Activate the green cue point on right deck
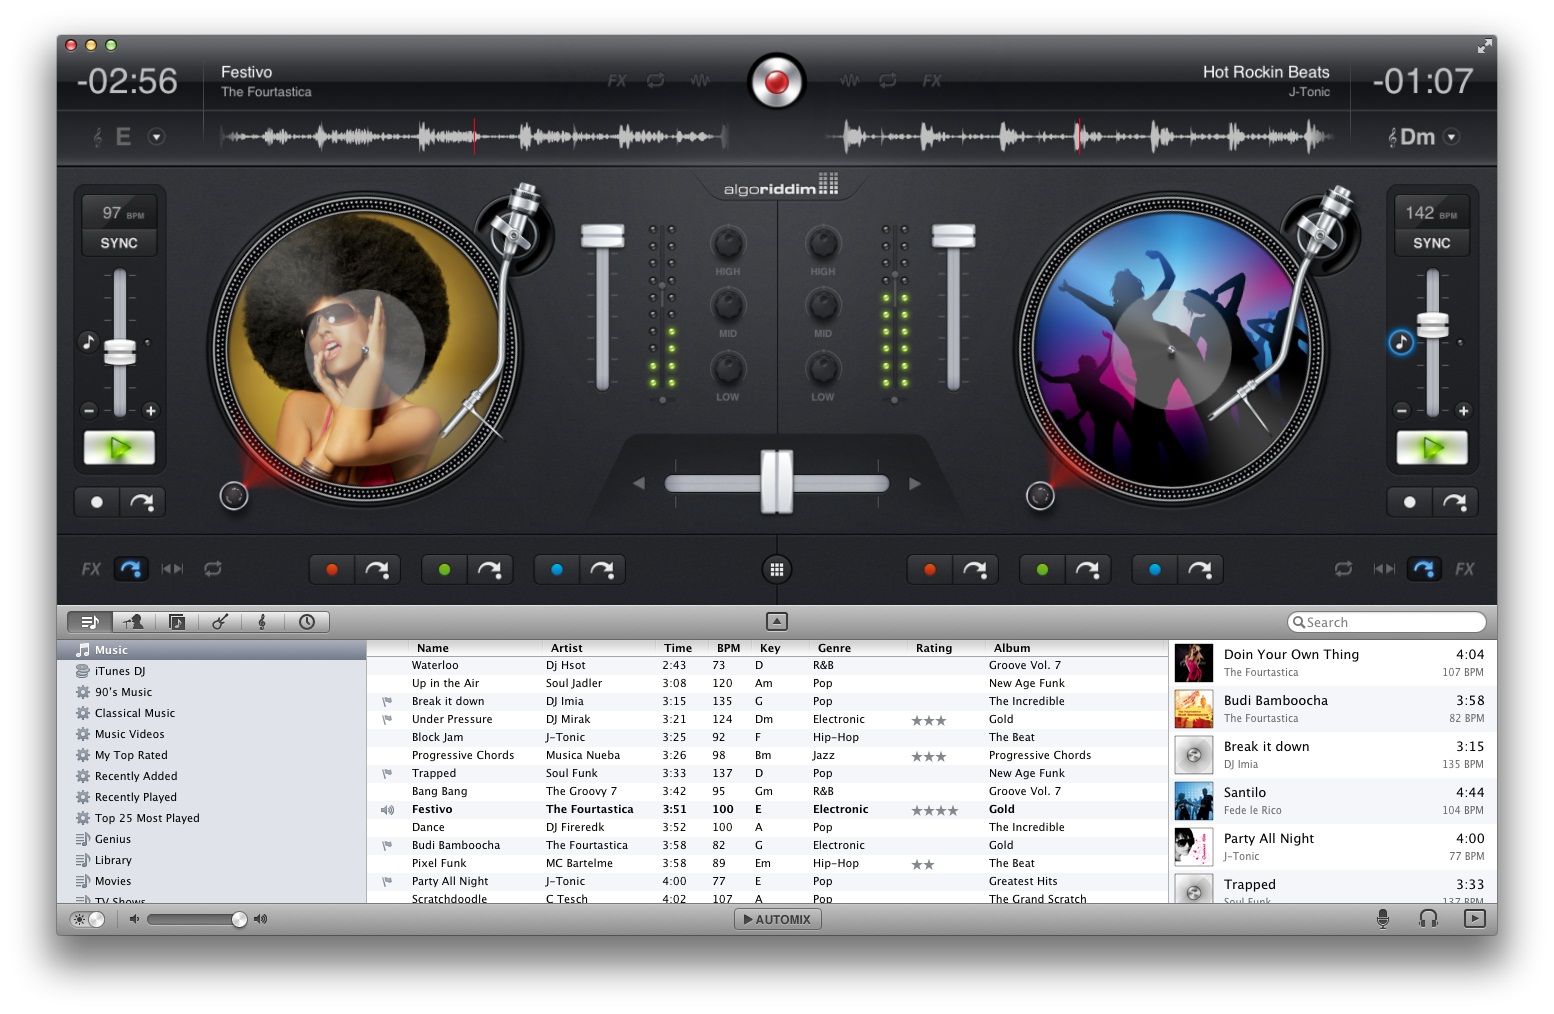Image resolution: width=1554 pixels, height=1014 pixels. (1041, 568)
